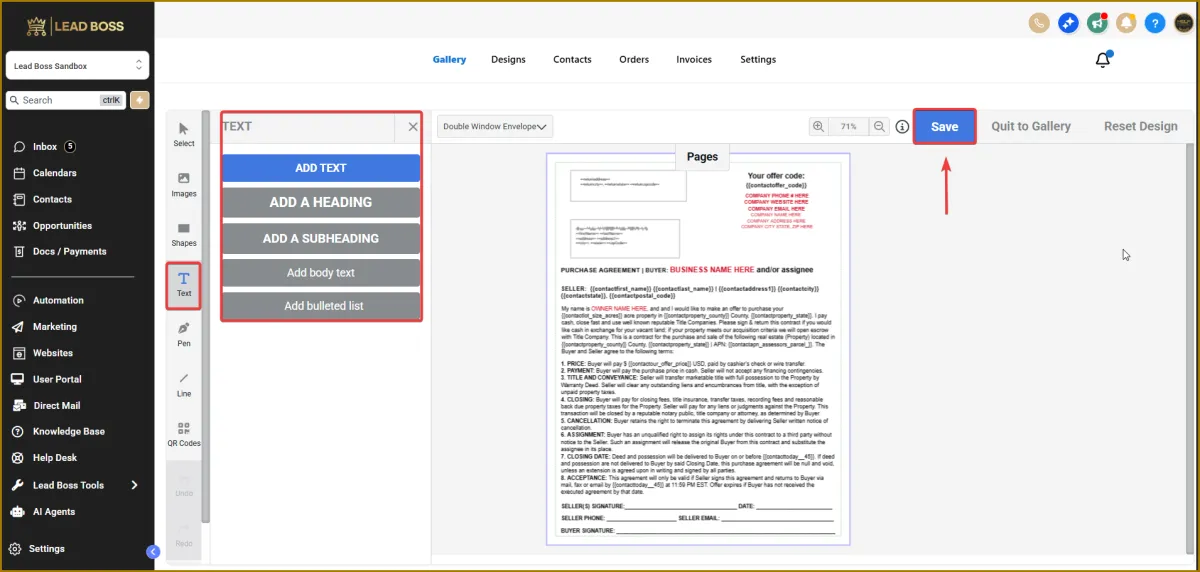Open the blue help question mark icon
The width and height of the screenshot is (1200, 572).
click(1155, 22)
